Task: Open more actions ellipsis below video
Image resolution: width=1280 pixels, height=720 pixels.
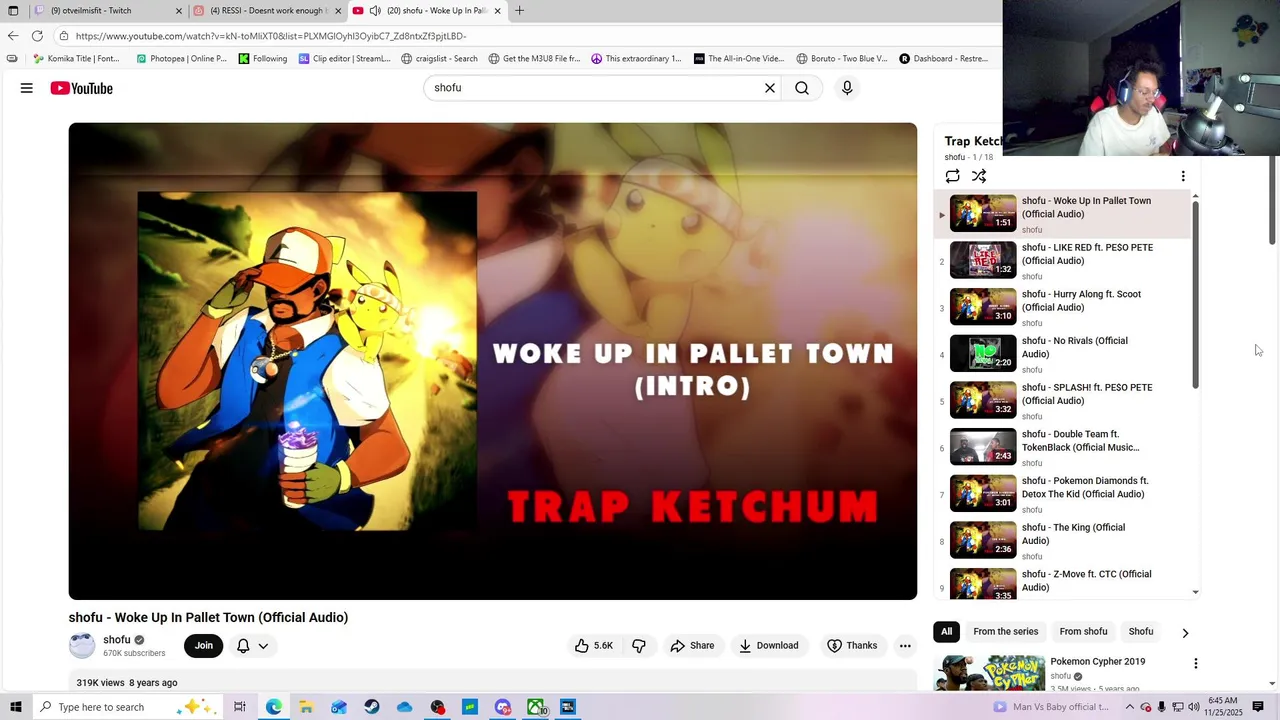Action: [x=905, y=646]
